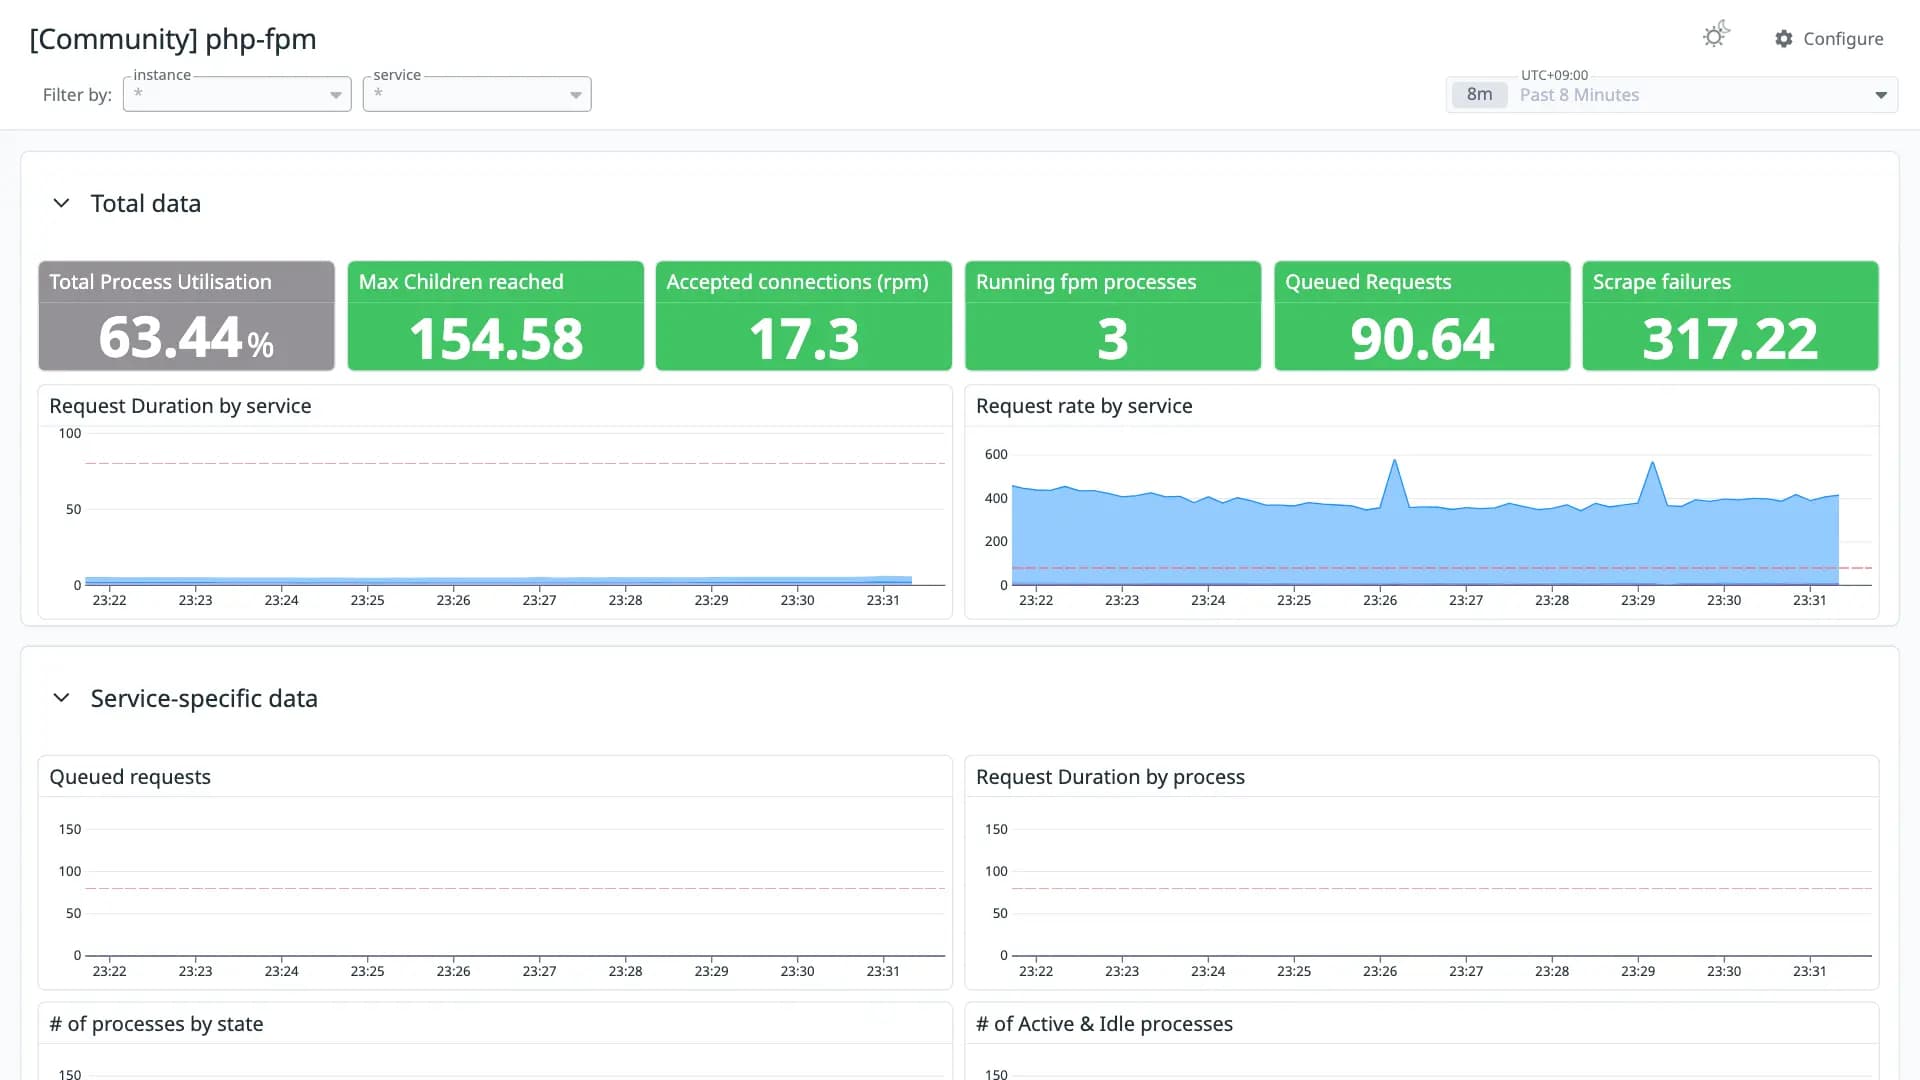The height and width of the screenshot is (1080, 1920).
Task: Click the Request Duration by service title
Action: pos(180,406)
